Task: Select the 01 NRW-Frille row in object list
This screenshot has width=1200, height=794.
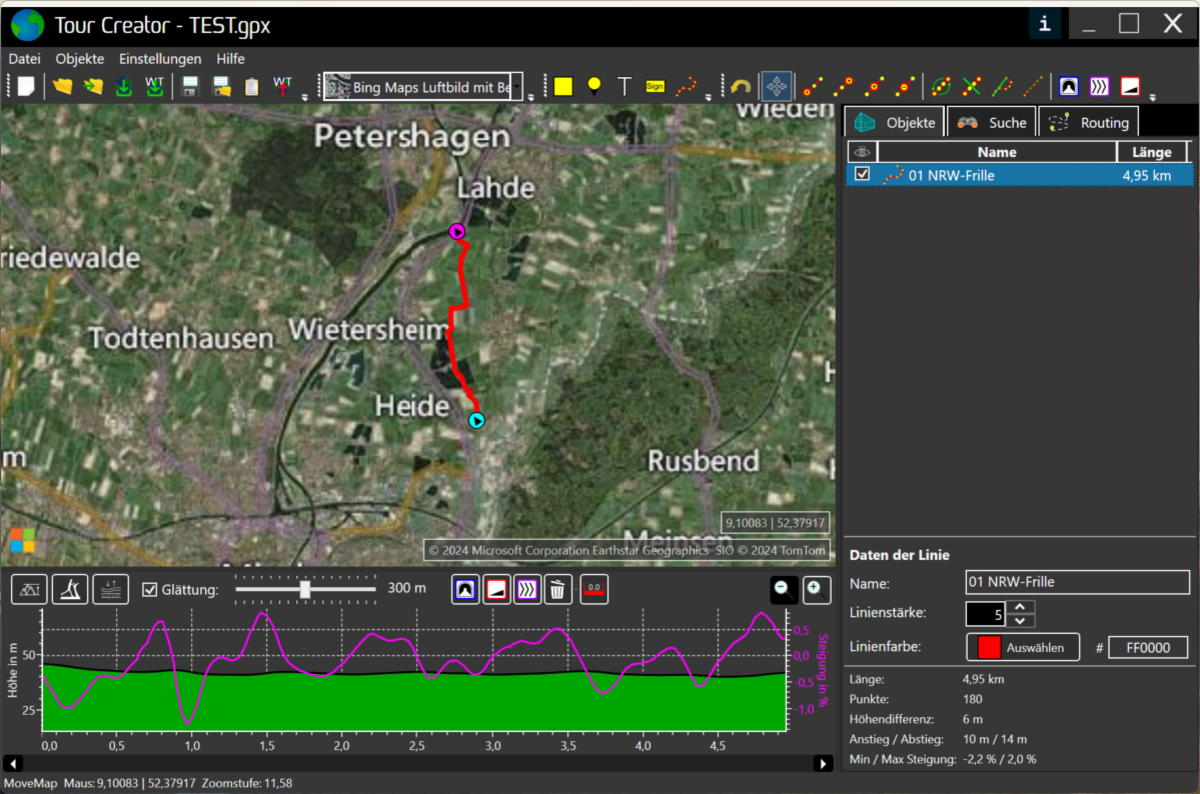Action: (x=1020, y=175)
